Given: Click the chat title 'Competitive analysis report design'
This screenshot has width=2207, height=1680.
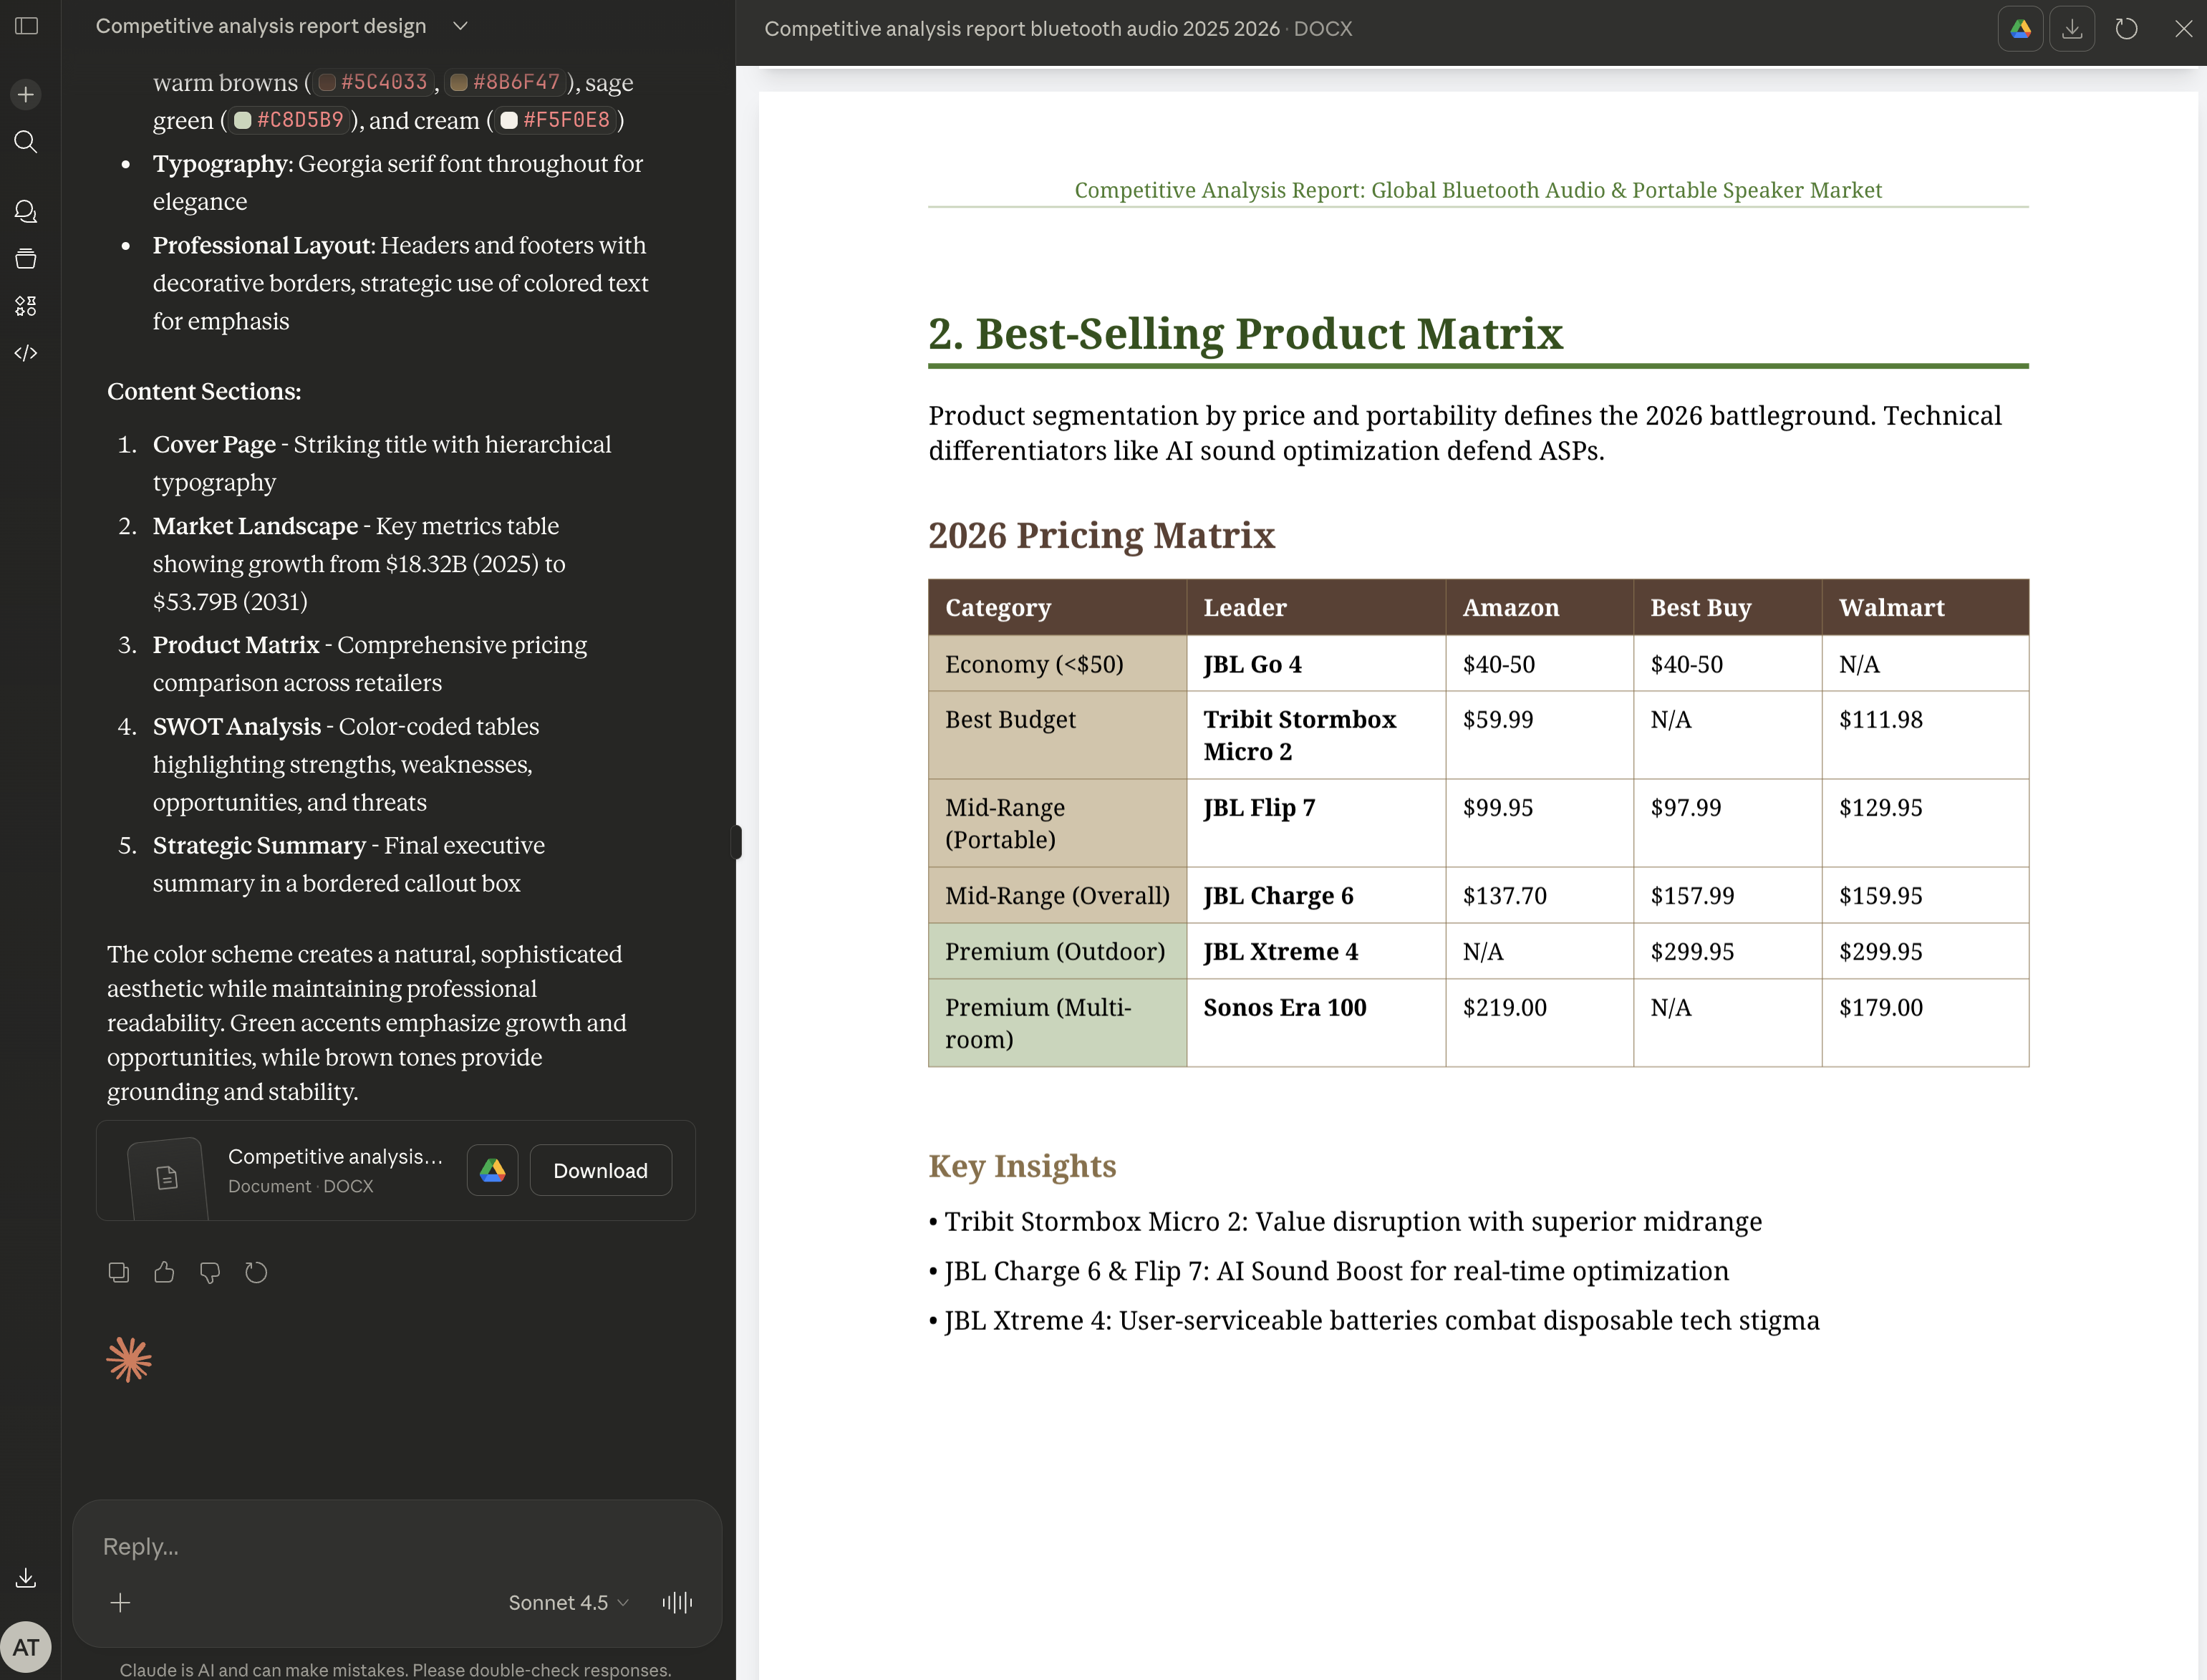Looking at the screenshot, I should pos(261,26).
